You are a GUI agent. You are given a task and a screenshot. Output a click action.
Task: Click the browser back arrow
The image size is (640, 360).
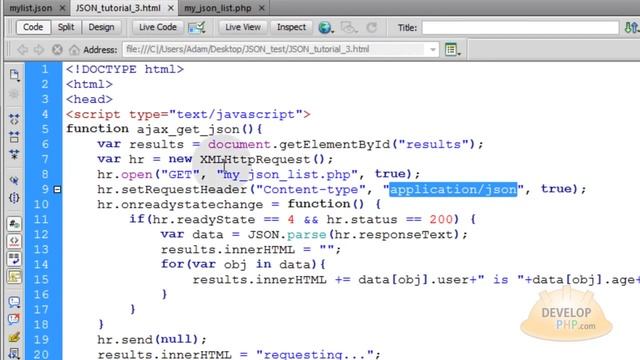[22, 50]
